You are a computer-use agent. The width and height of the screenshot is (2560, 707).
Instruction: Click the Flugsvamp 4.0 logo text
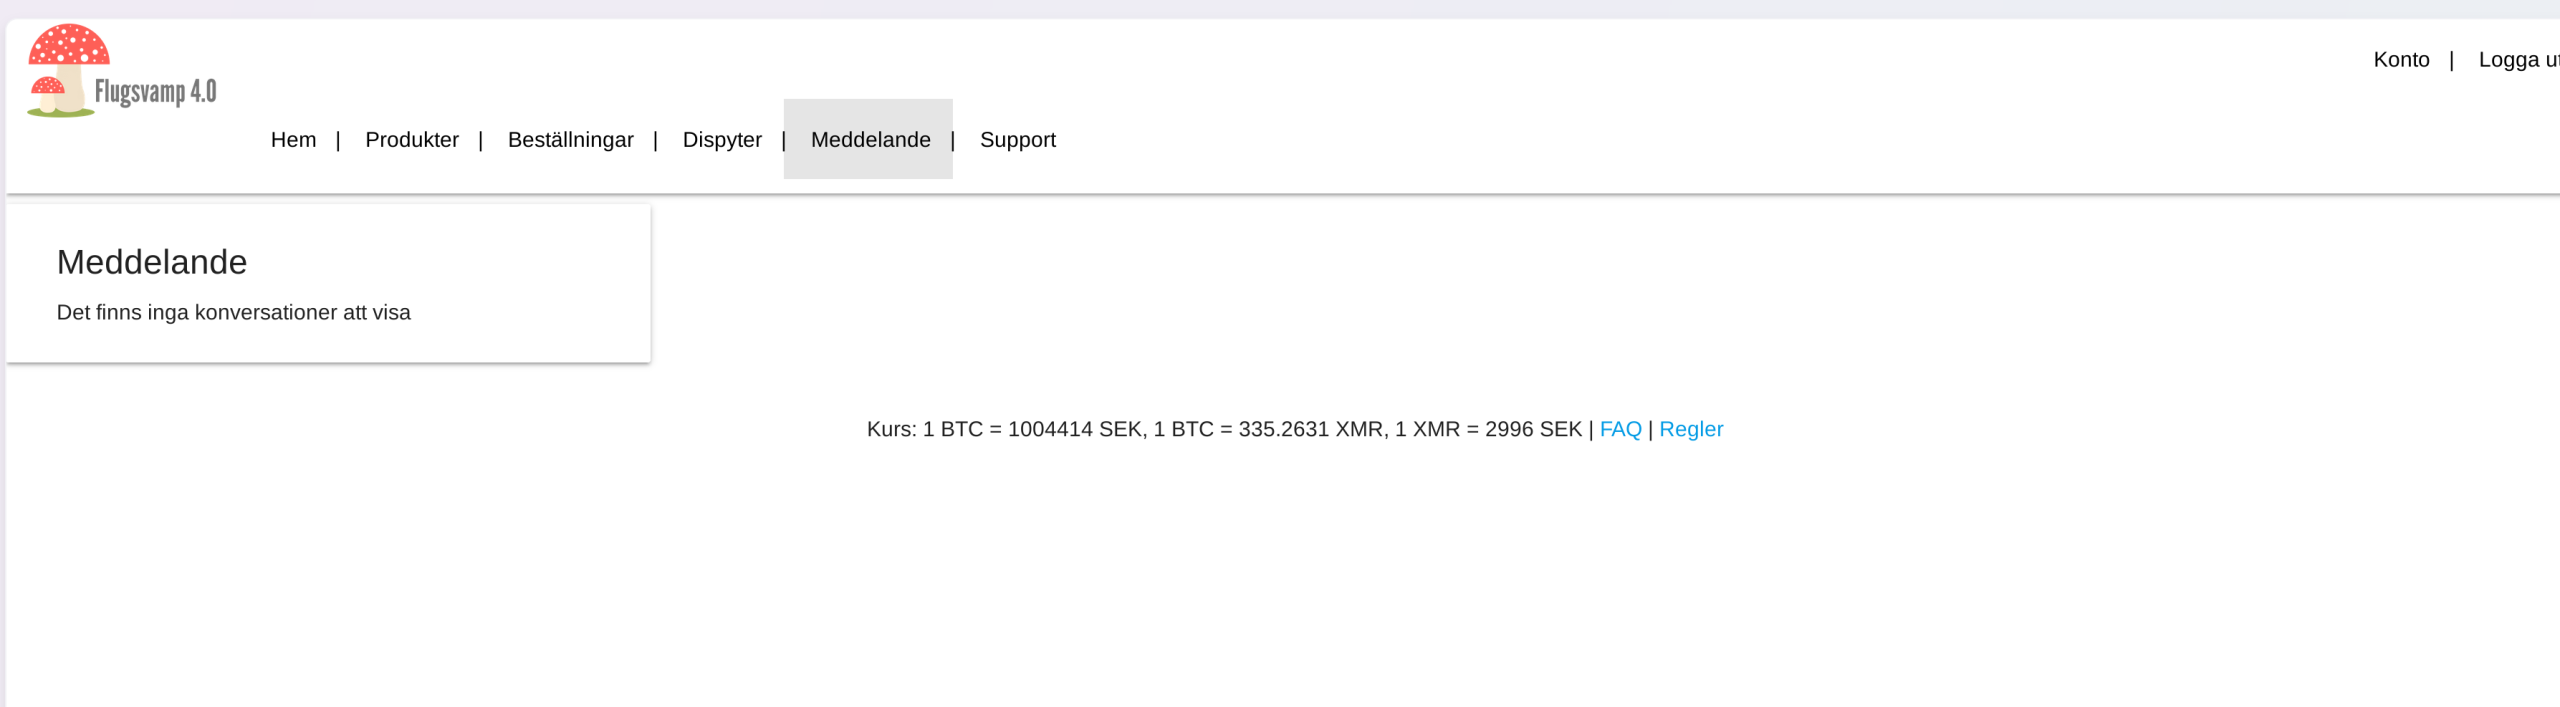[156, 92]
